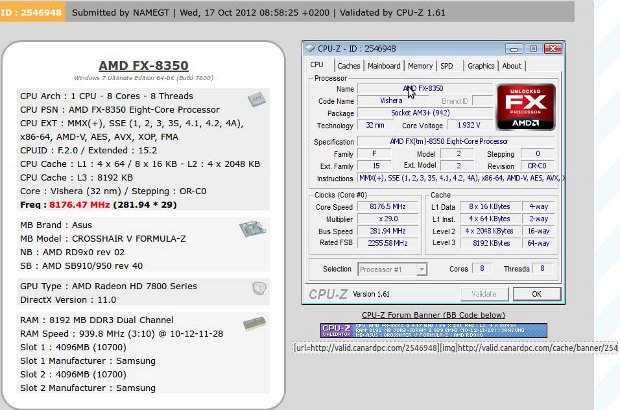Click the GPU Type AMD Radeon HD 7800 line

point(109,286)
